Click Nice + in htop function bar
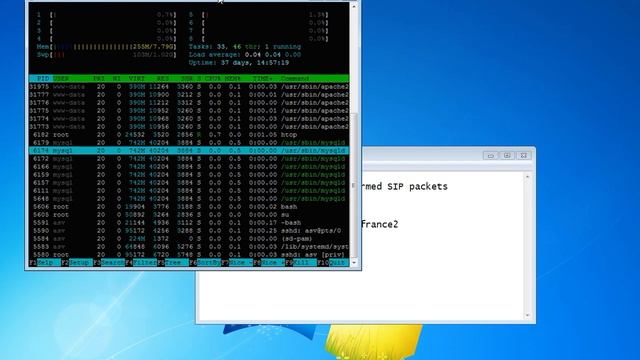The image size is (640, 360). click(x=273, y=262)
